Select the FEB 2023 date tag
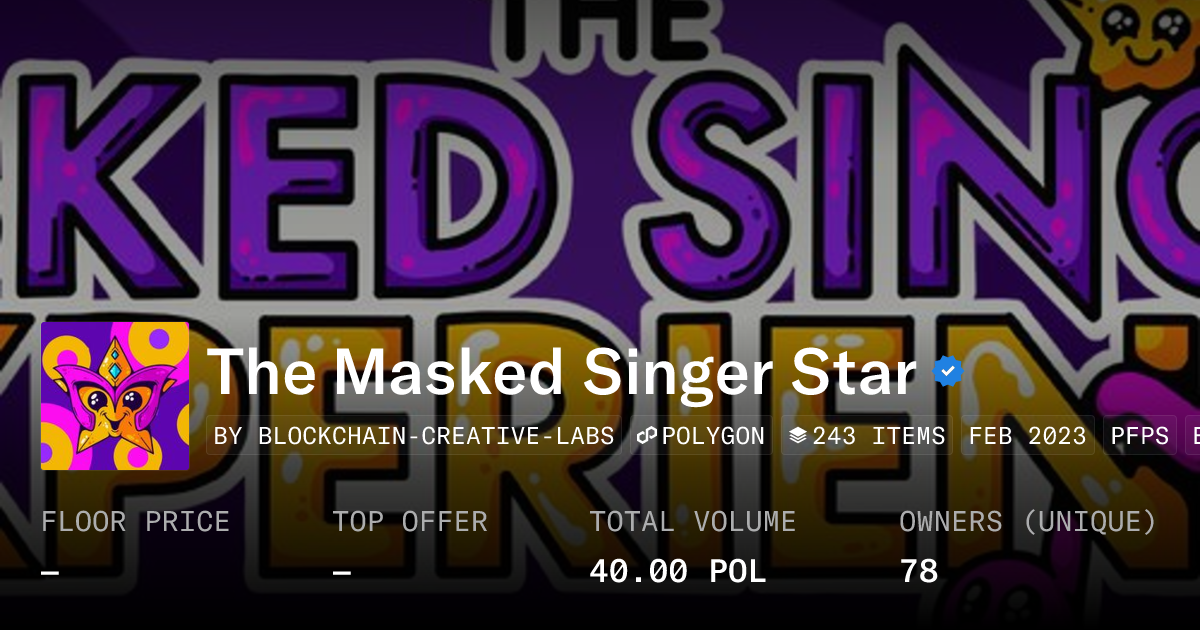Screen dimensions: 1200x630 pos(1028,436)
